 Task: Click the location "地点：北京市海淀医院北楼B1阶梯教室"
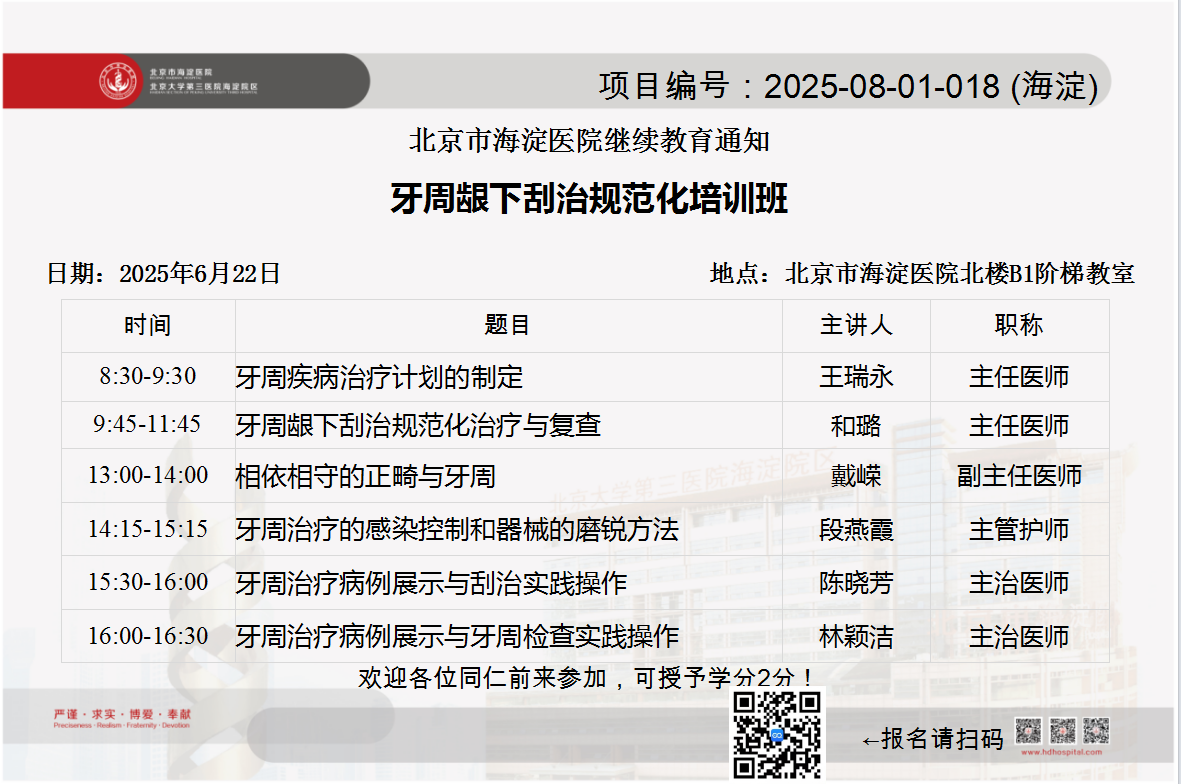(x=922, y=273)
